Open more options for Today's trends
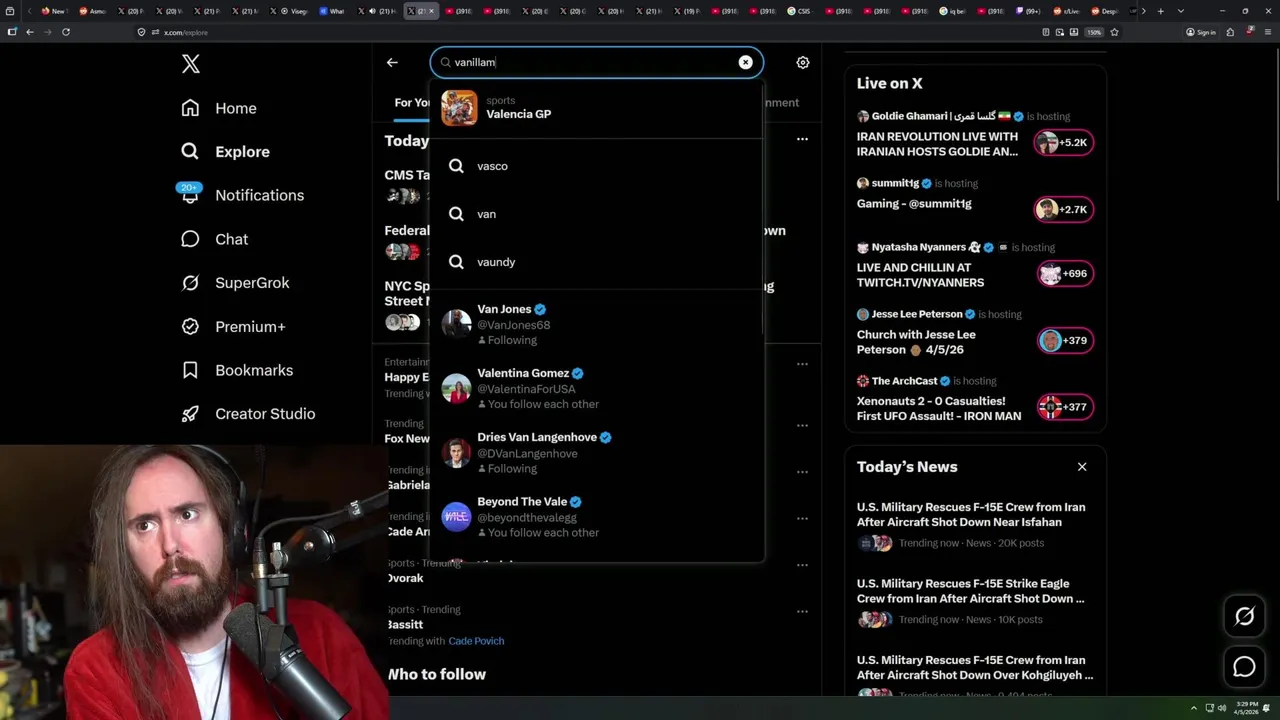 click(802, 139)
